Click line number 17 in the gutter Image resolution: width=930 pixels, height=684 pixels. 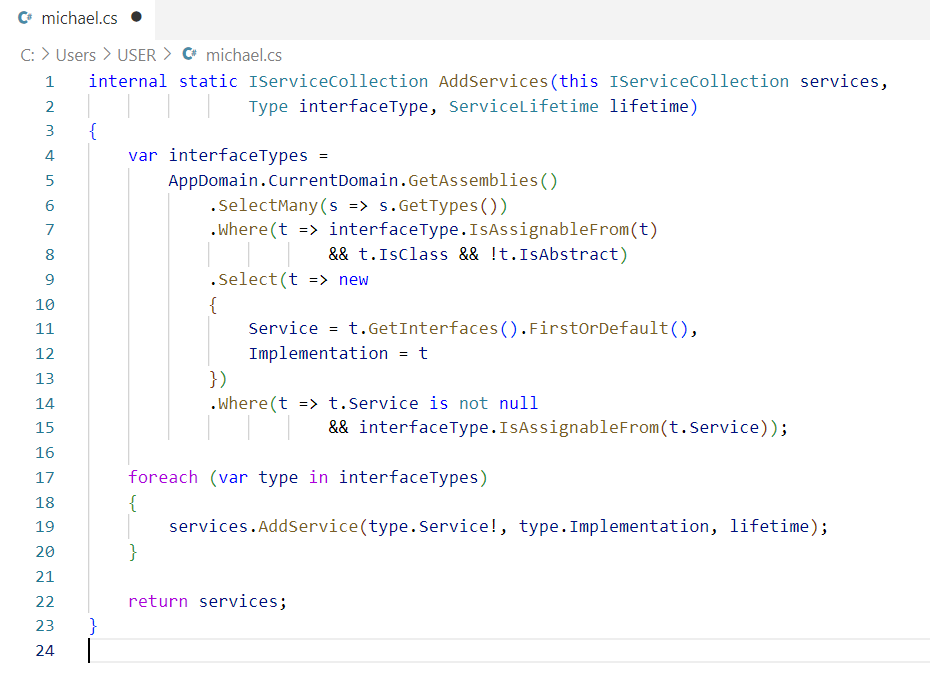coord(45,478)
